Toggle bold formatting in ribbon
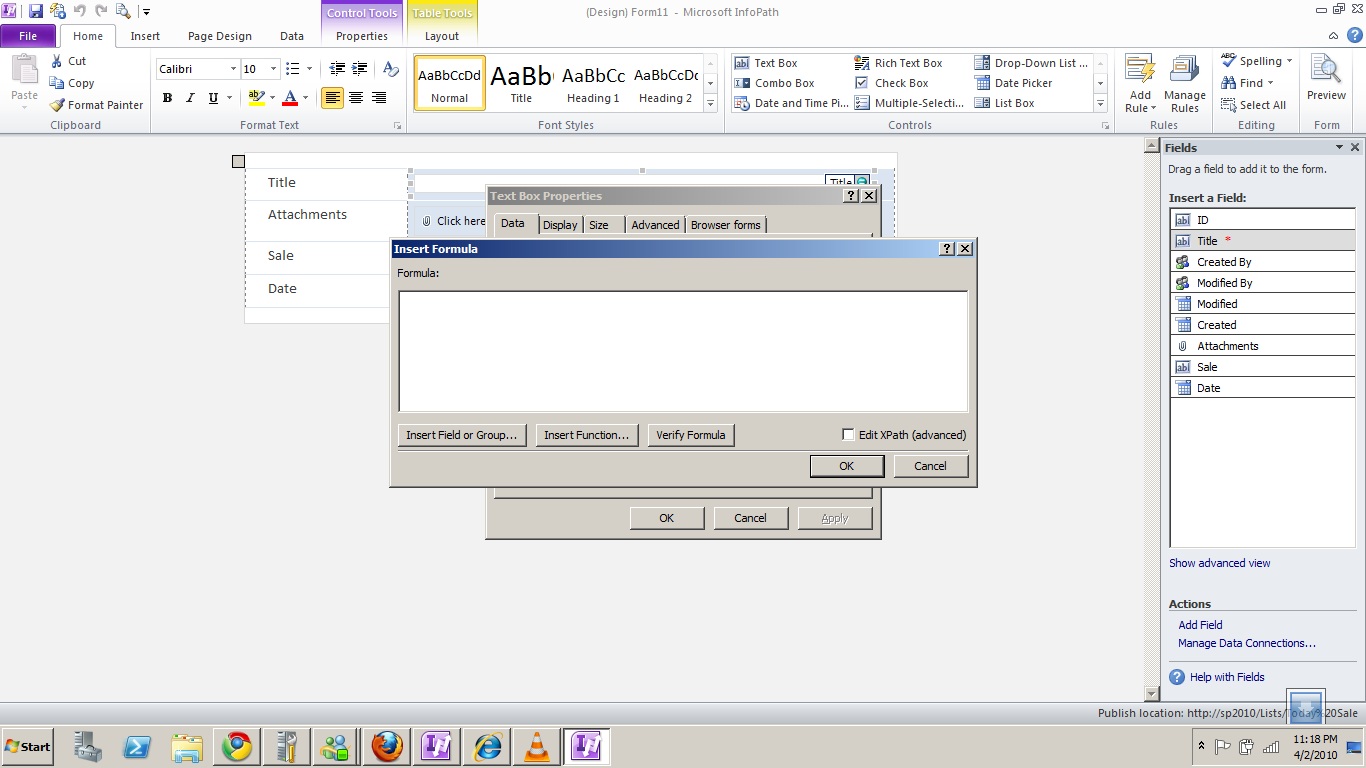The width and height of the screenshot is (1366, 768). pyautogui.click(x=167, y=98)
